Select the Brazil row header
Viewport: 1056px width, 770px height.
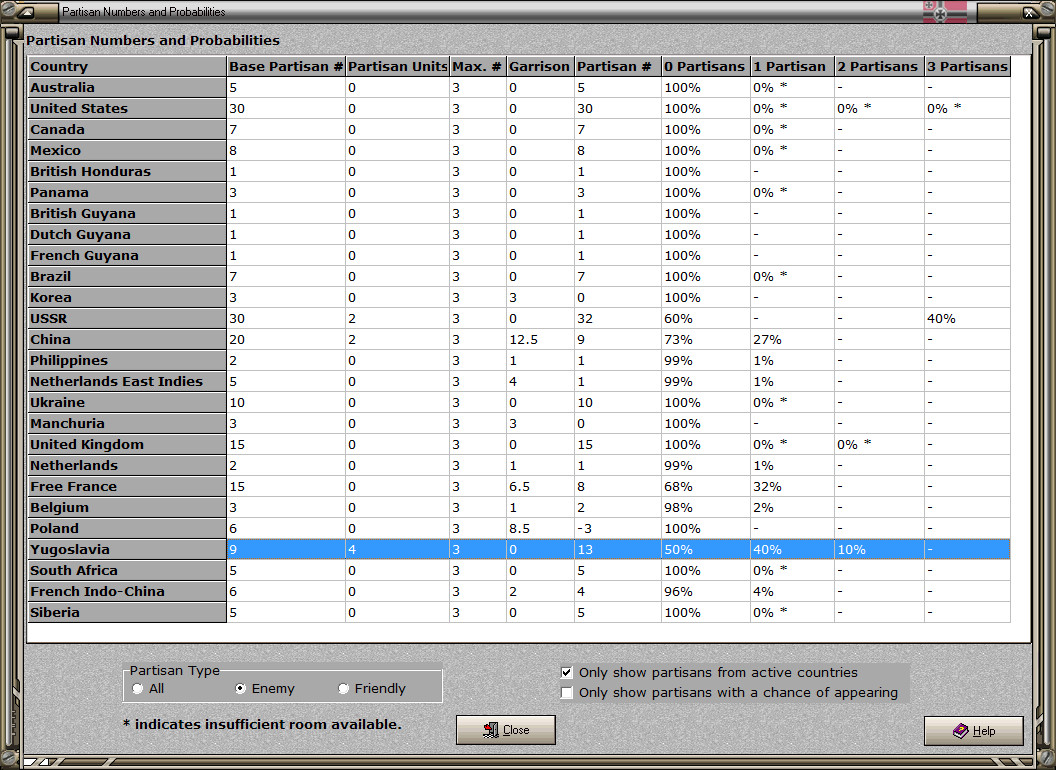pyautogui.click(x=127, y=276)
